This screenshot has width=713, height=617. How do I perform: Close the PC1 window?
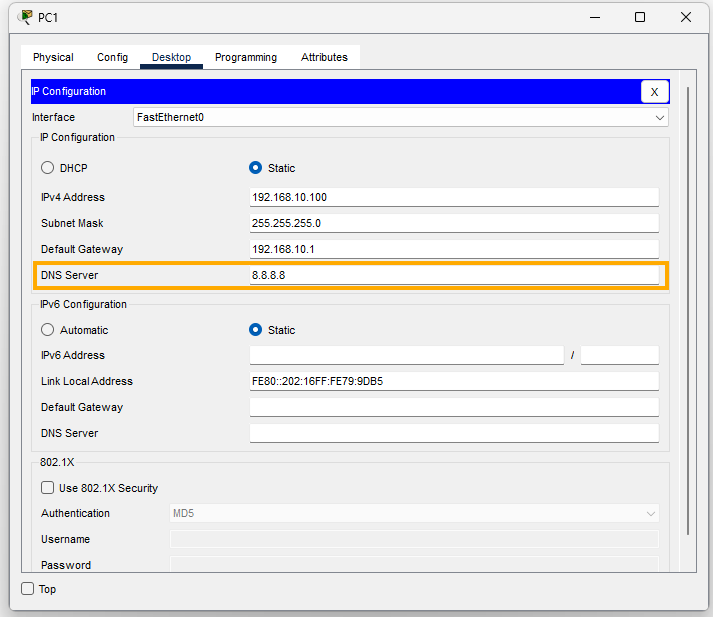(x=686, y=17)
